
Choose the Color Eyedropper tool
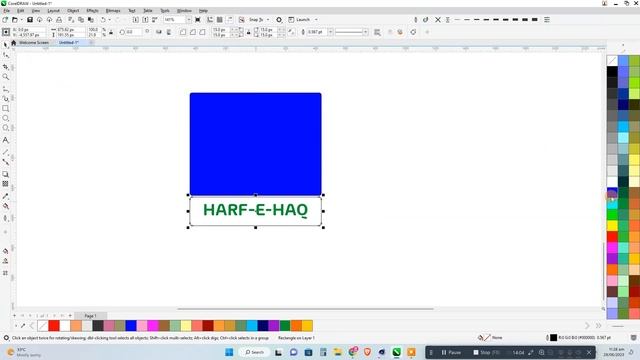(x=6, y=196)
